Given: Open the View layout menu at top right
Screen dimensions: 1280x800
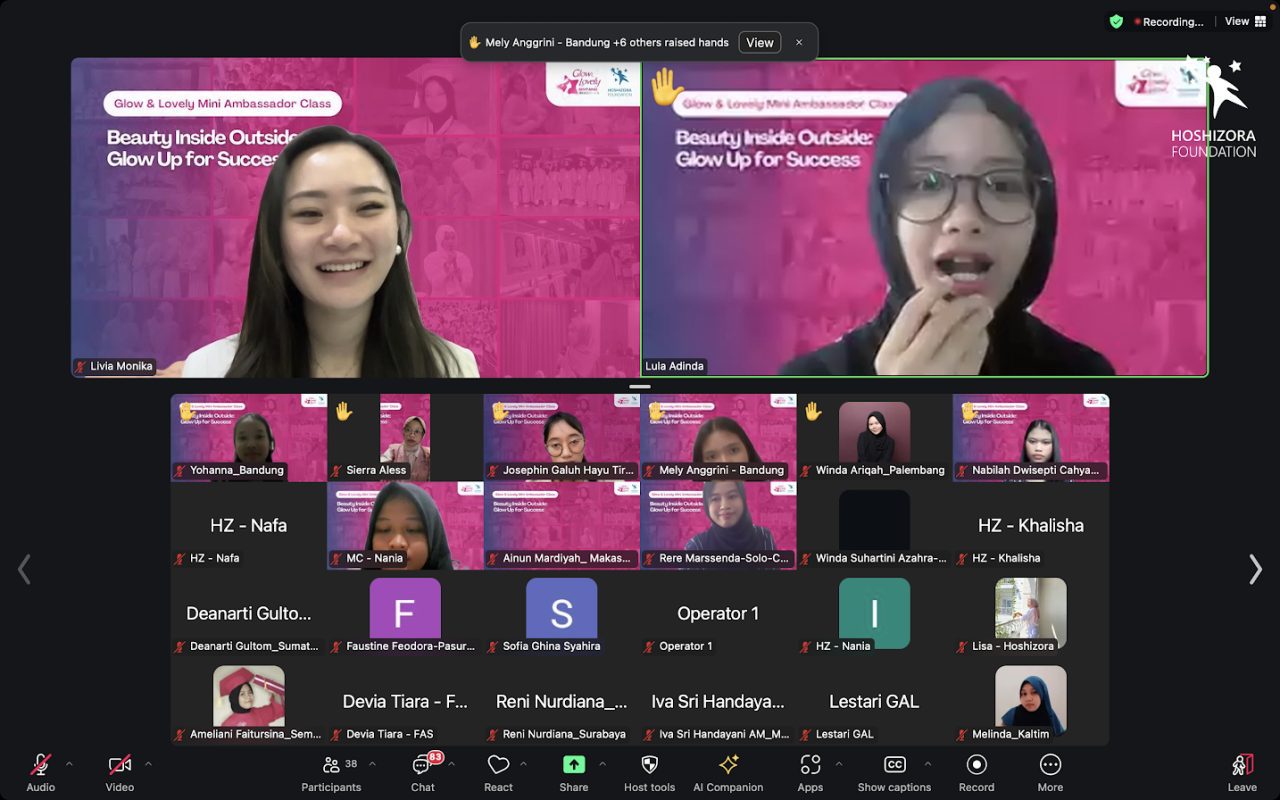Looking at the screenshot, I should pyautogui.click(x=1245, y=21).
